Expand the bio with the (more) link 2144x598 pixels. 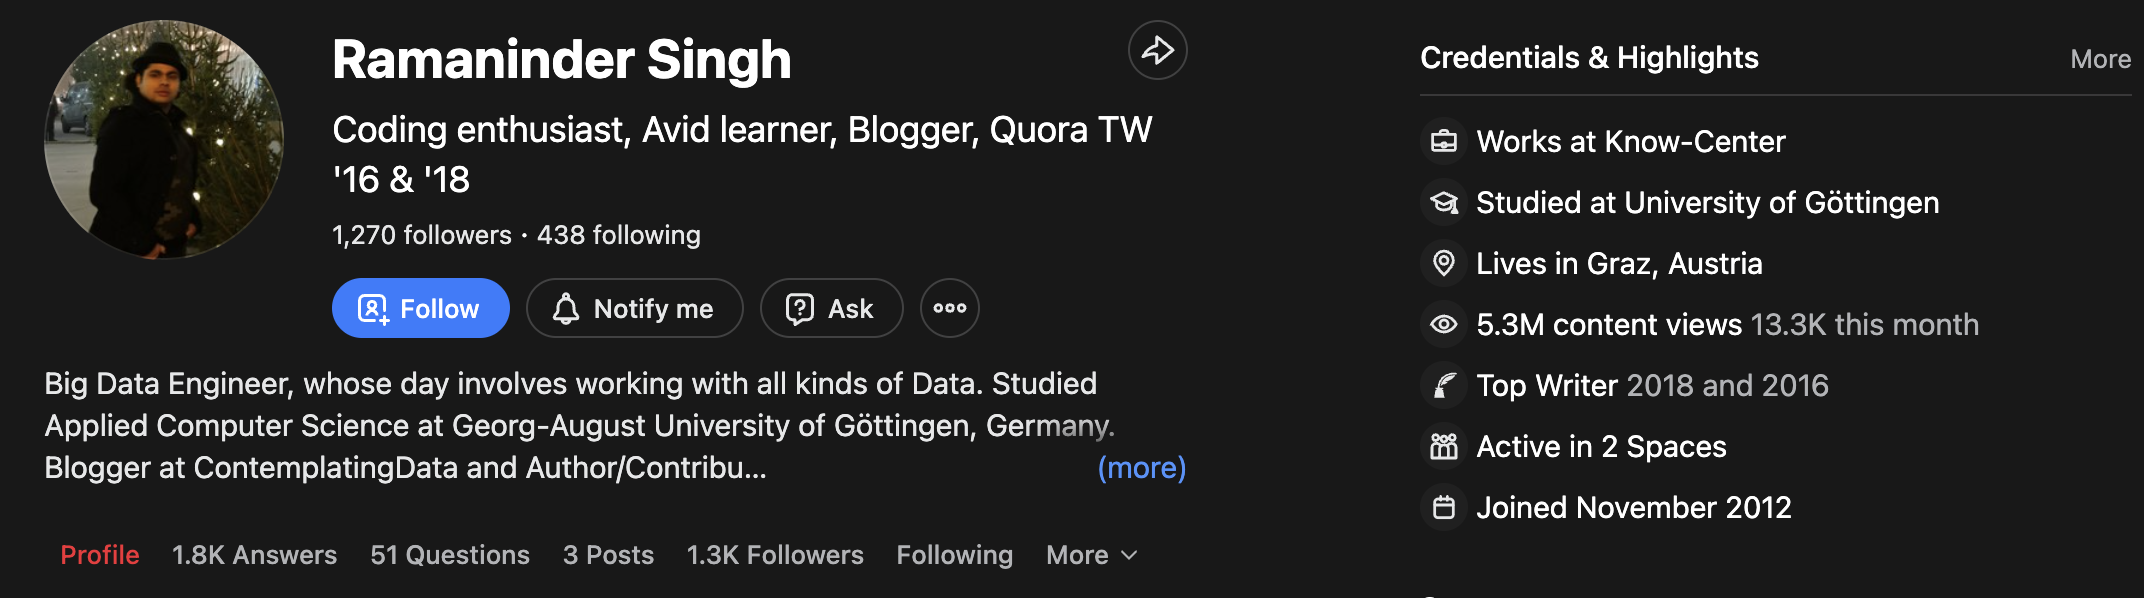pos(1141,467)
